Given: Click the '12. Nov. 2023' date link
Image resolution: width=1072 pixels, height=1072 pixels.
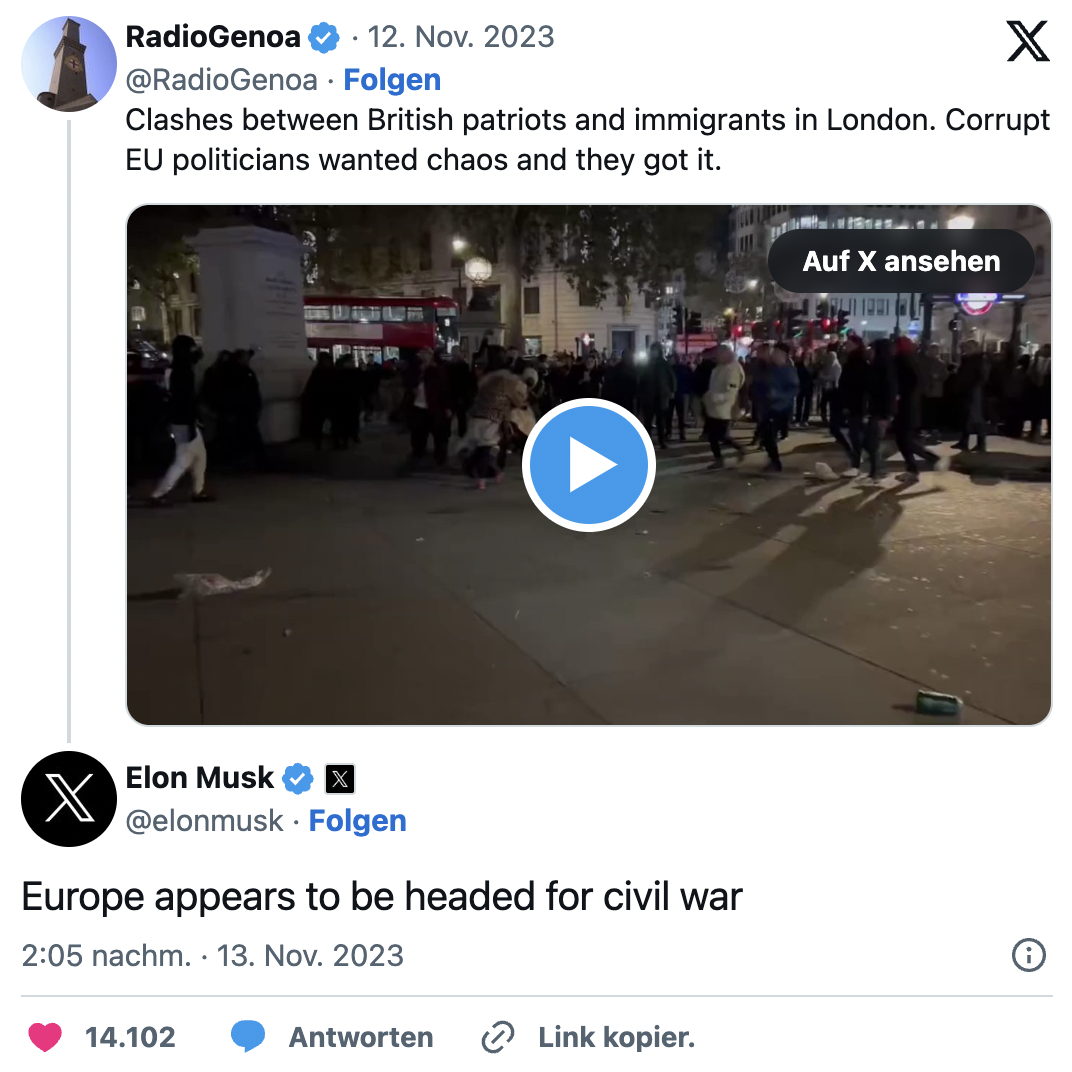Looking at the screenshot, I should [x=461, y=38].
